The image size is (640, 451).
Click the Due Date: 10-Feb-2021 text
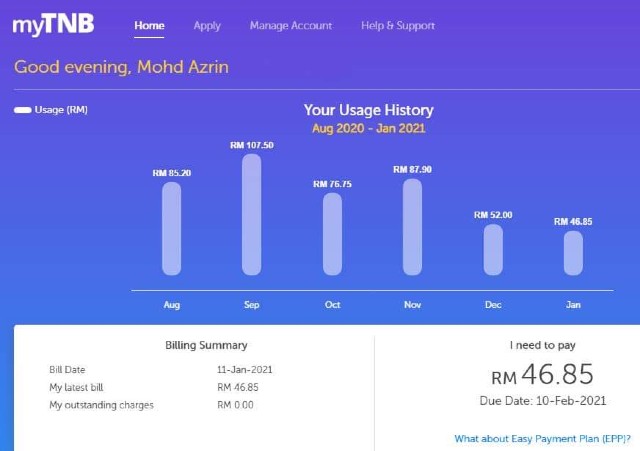543,401
